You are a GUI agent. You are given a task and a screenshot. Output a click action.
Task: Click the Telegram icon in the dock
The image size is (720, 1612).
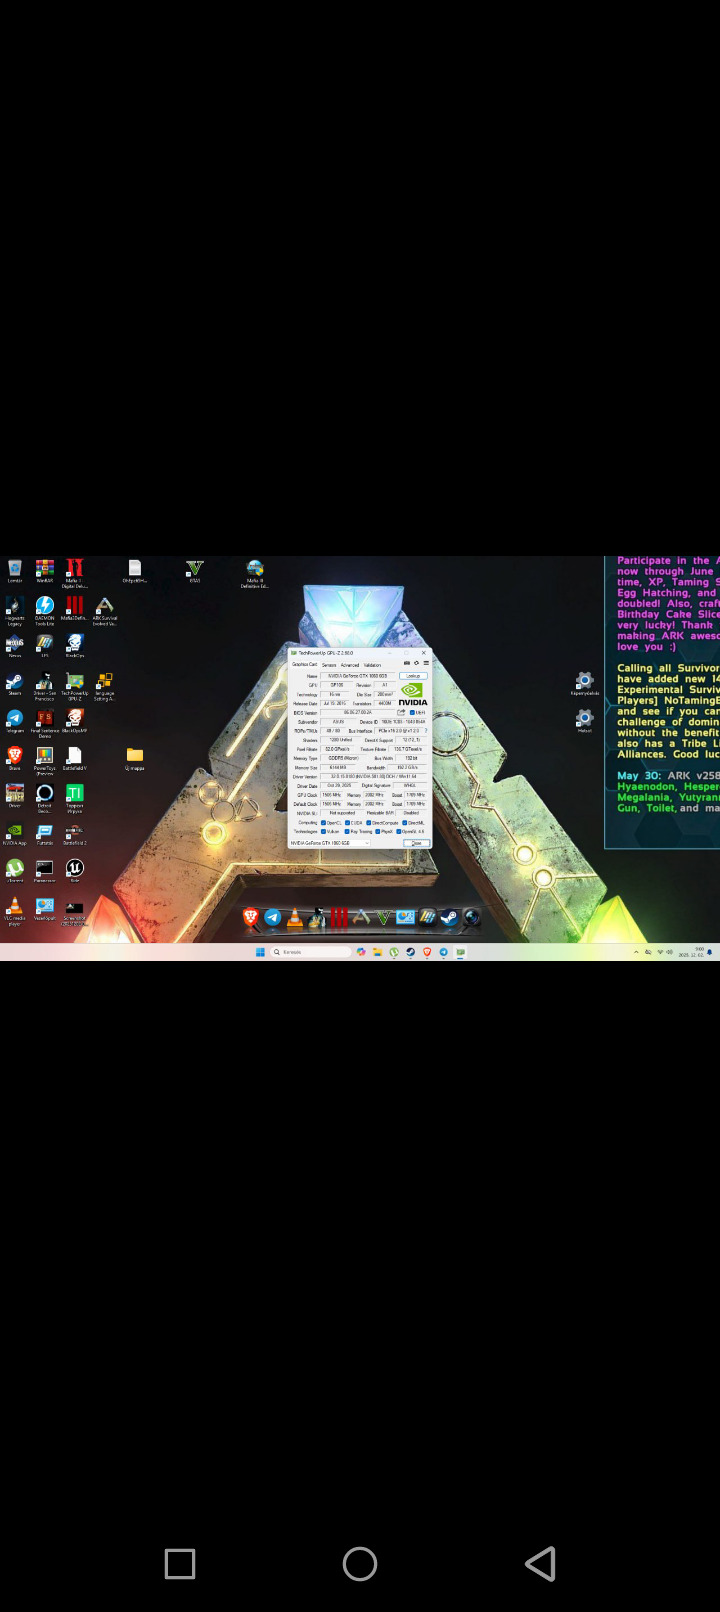point(272,917)
